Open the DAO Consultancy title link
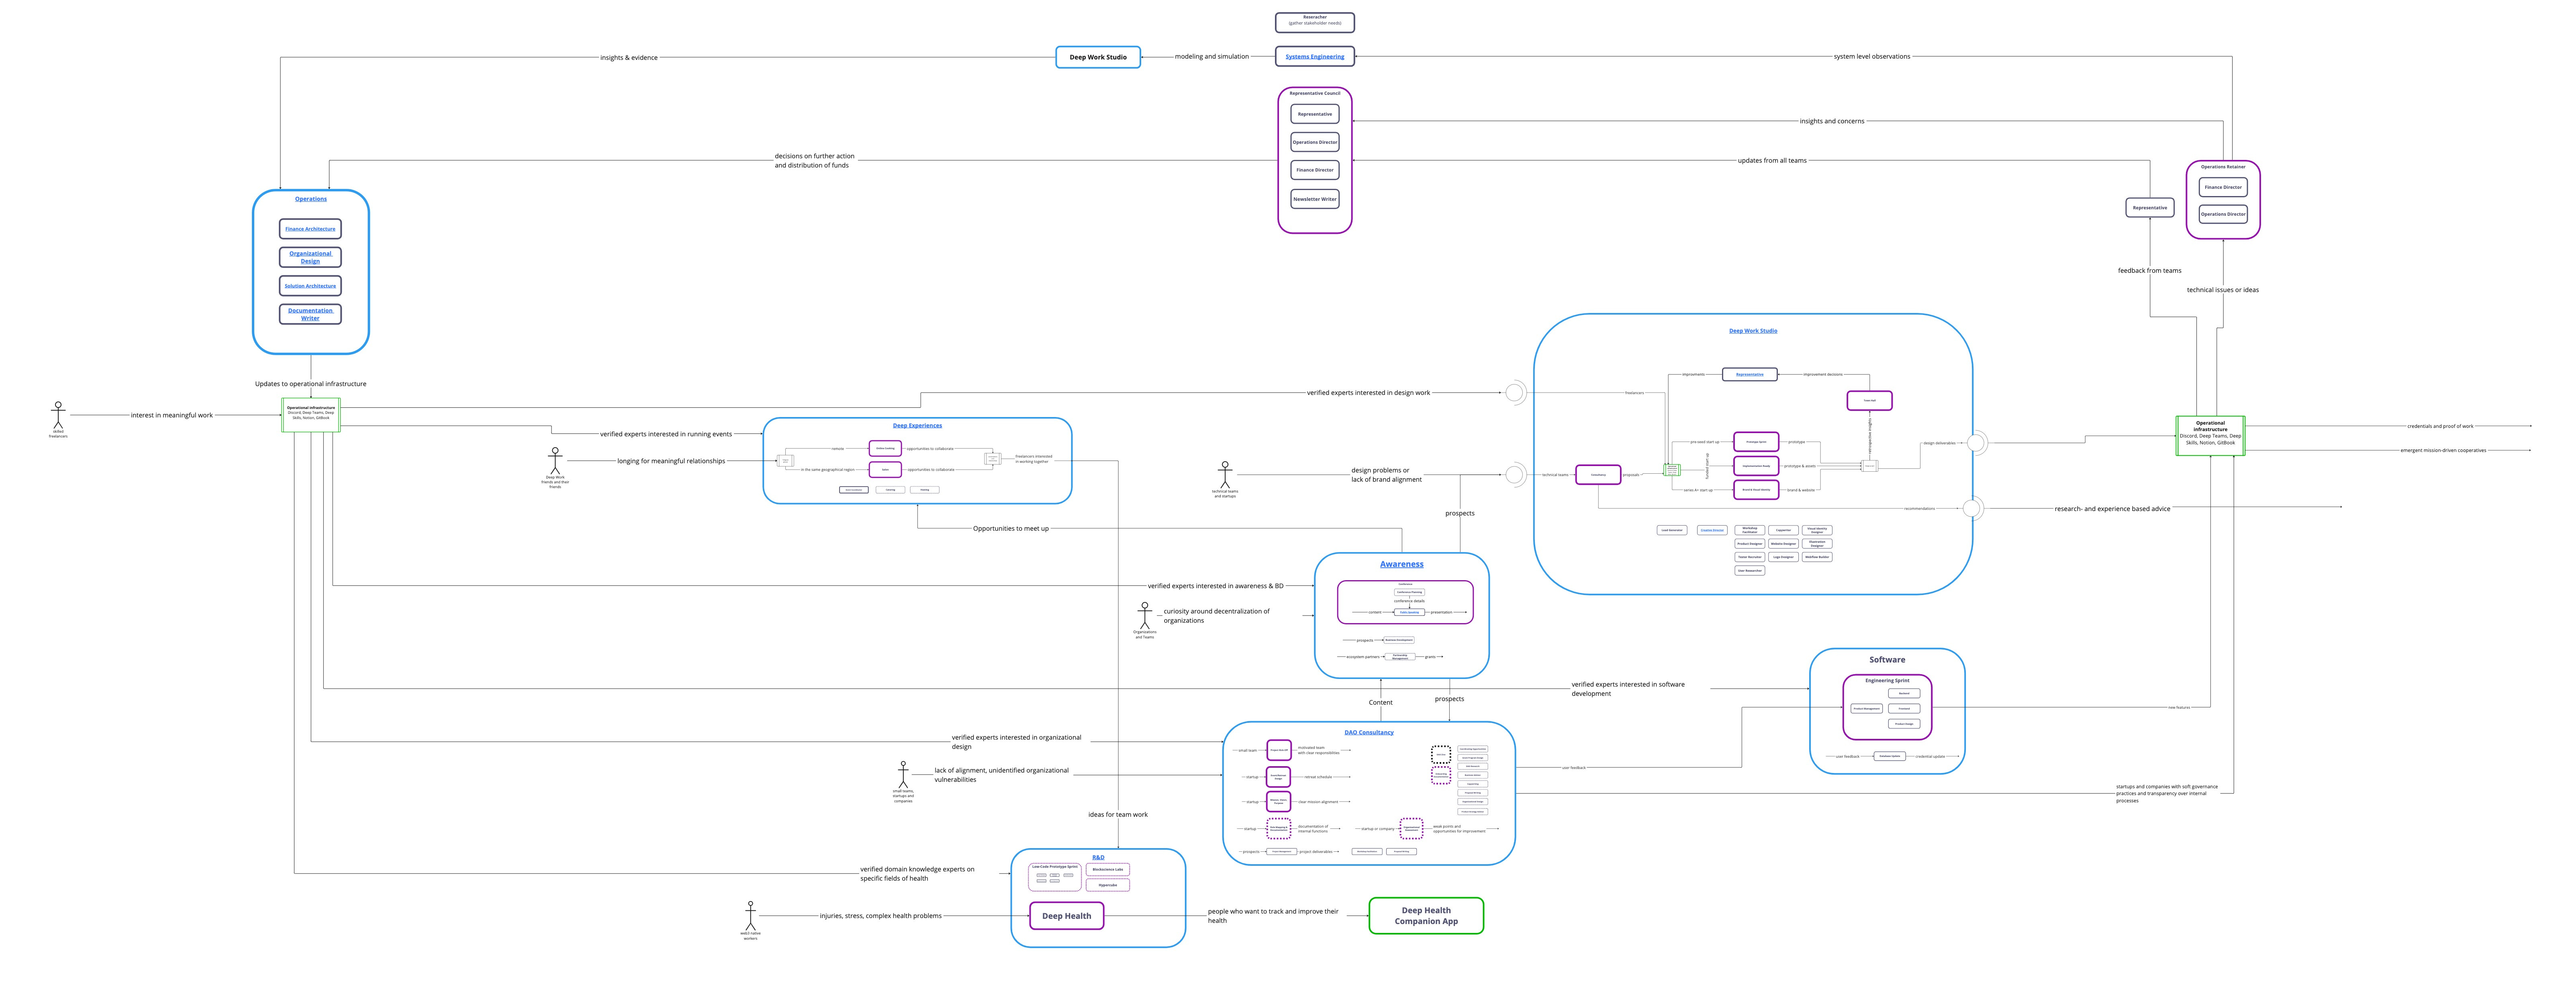 click(1368, 732)
